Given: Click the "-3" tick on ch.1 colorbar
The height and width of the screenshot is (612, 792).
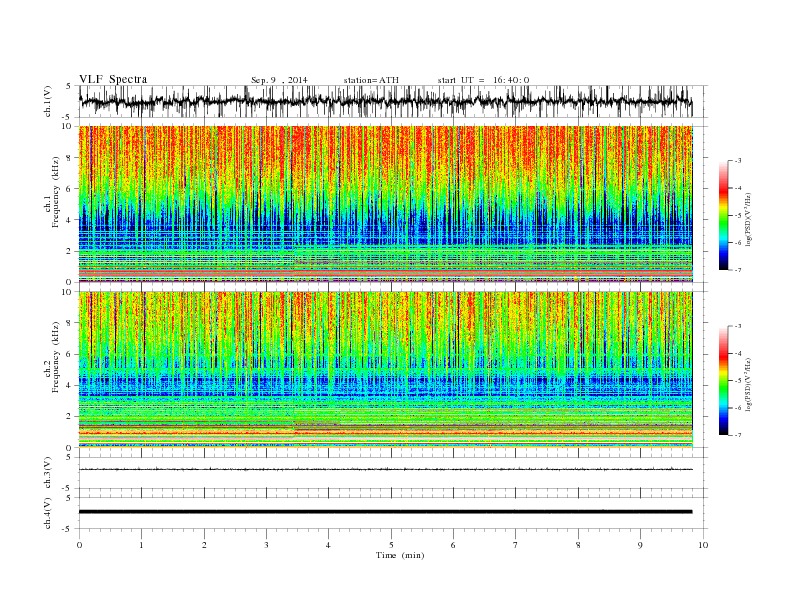Looking at the screenshot, I should (738, 161).
